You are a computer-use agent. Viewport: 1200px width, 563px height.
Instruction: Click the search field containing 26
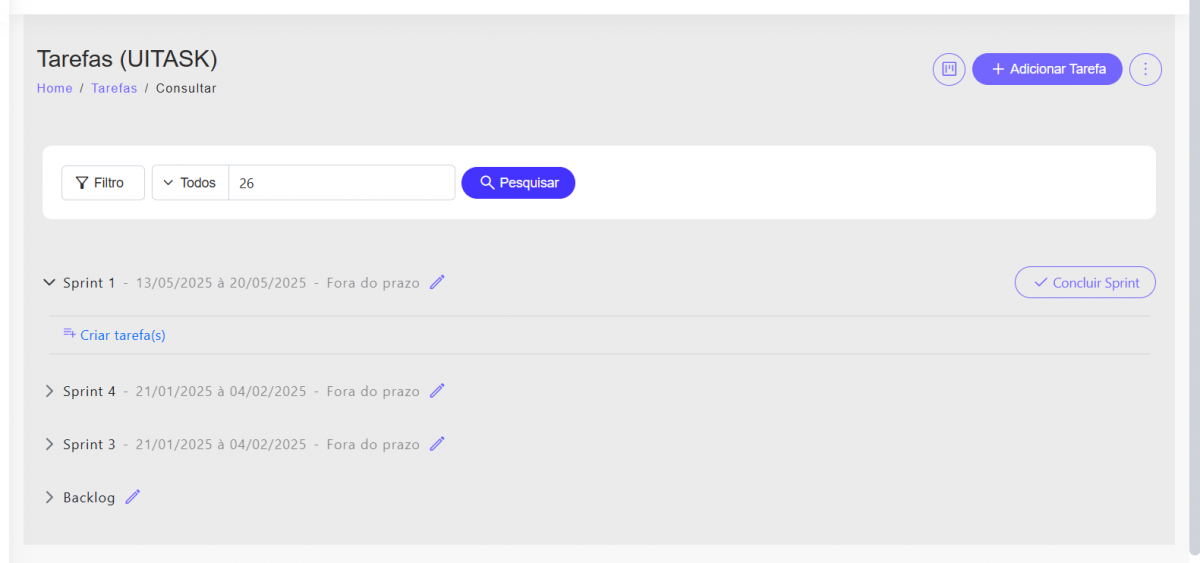coord(341,183)
